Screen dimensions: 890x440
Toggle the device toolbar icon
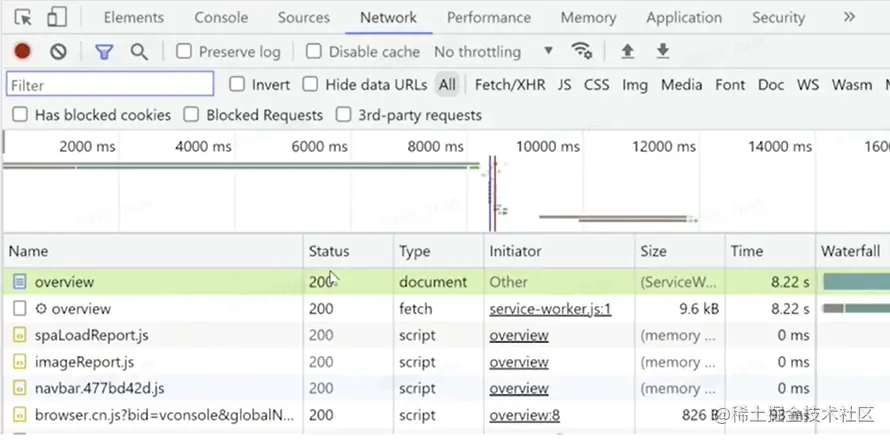[x=57, y=18]
